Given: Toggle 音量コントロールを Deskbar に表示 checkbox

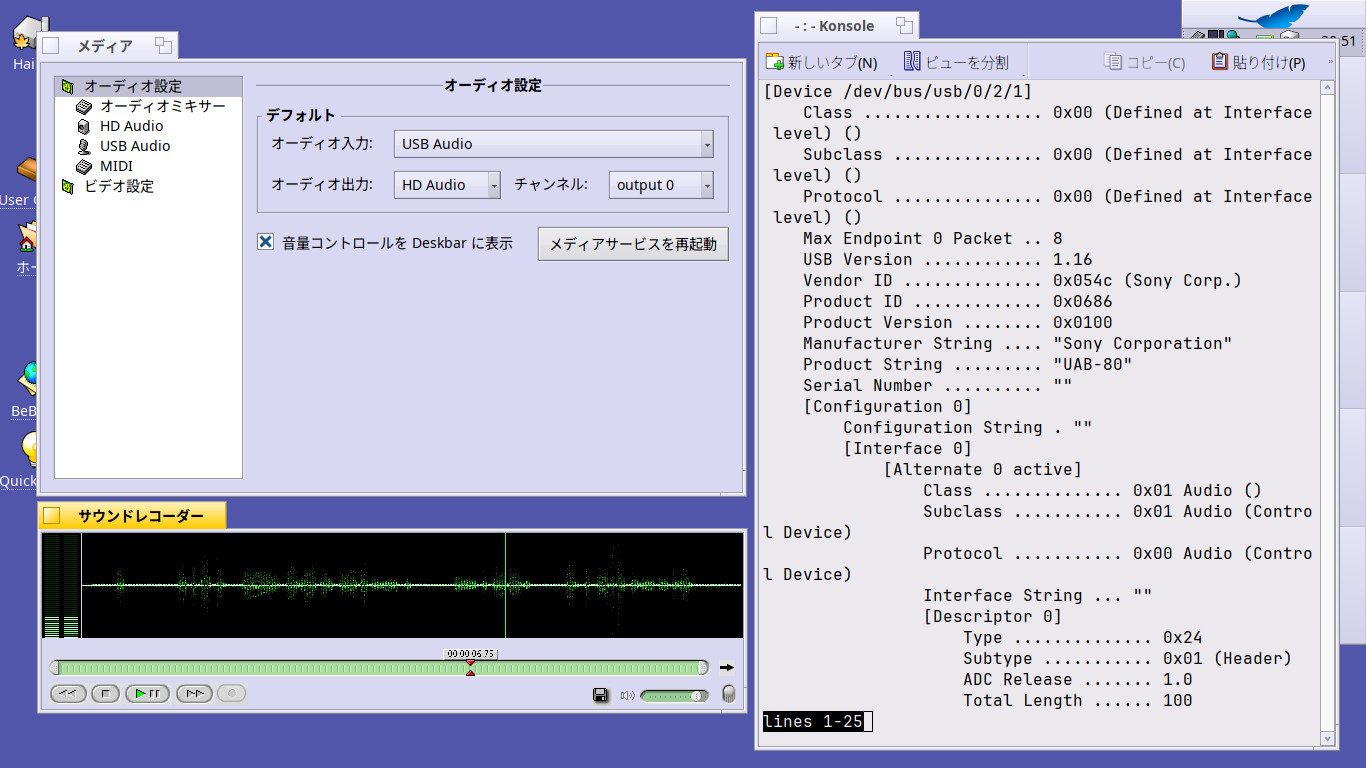Looking at the screenshot, I should tap(266, 242).
